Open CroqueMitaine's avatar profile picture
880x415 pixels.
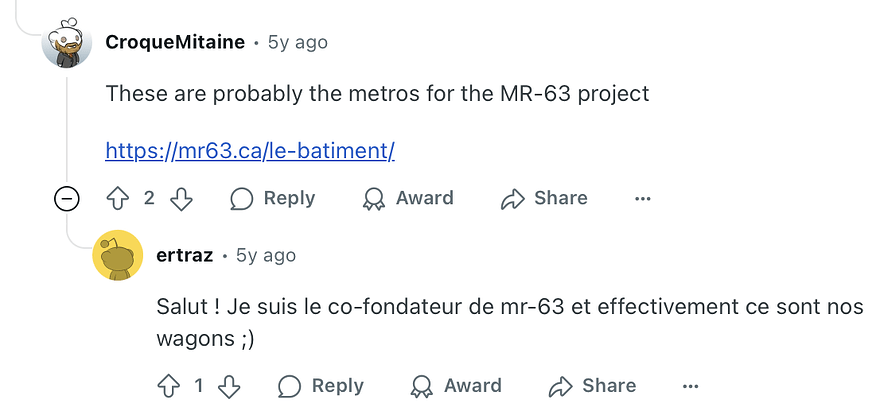67,43
